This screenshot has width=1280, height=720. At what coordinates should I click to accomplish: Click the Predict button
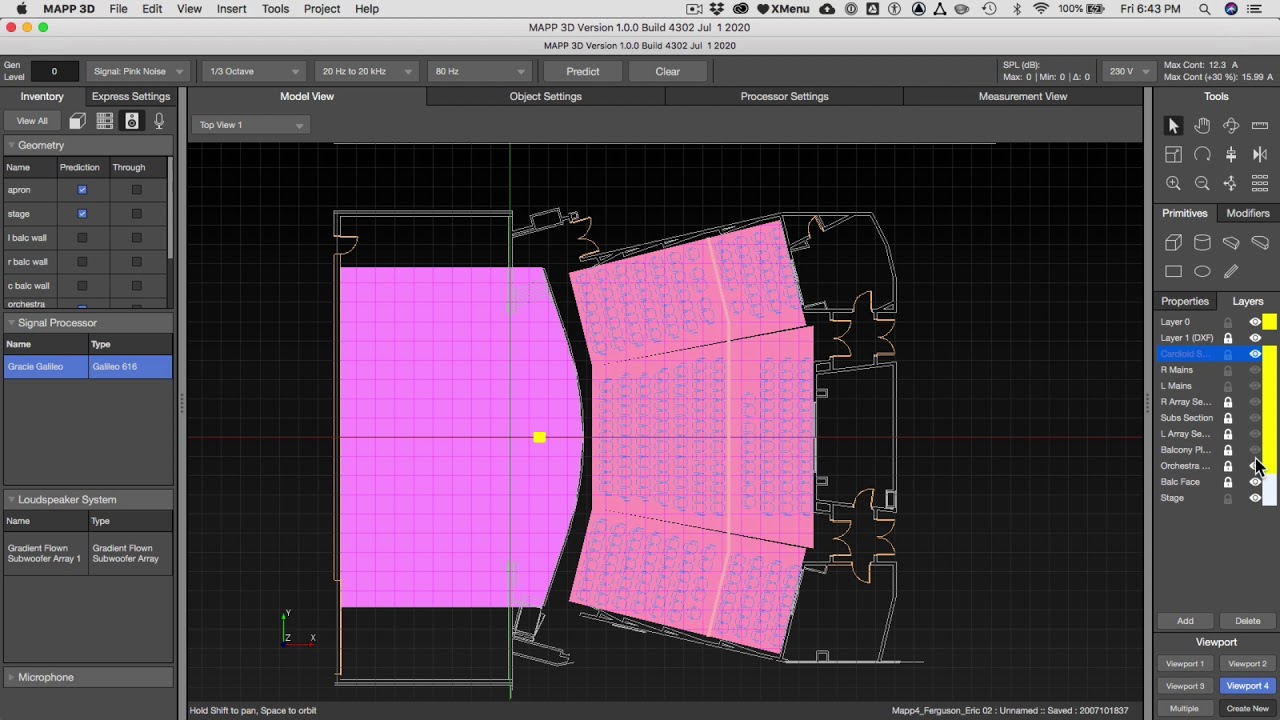tap(583, 72)
